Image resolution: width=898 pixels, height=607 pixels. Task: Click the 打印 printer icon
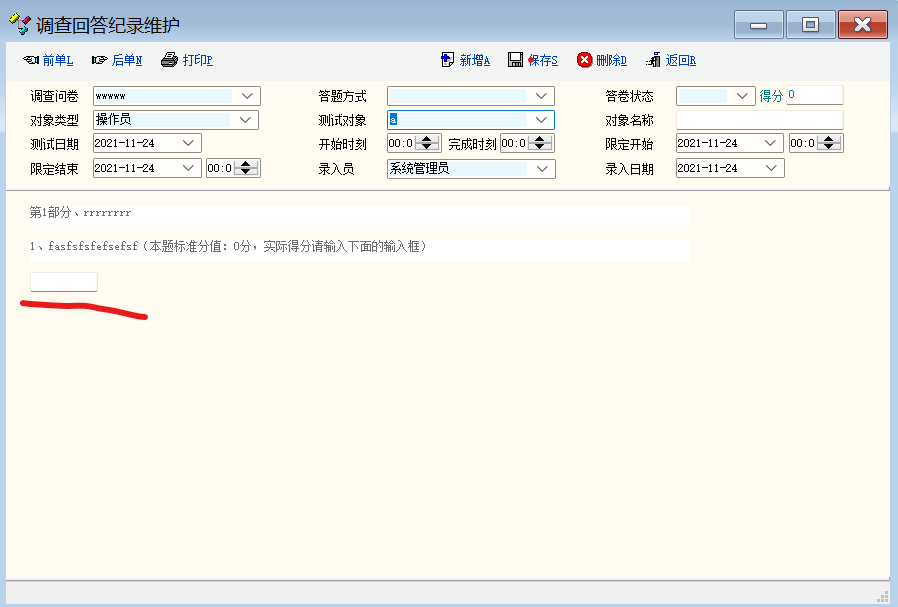[x=169, y=60]
